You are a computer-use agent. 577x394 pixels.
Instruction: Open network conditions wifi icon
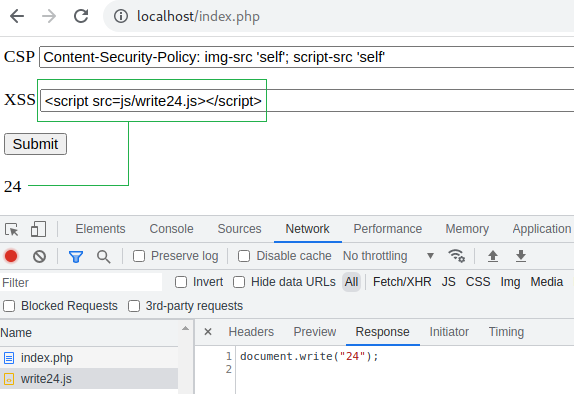click(456, 256)
